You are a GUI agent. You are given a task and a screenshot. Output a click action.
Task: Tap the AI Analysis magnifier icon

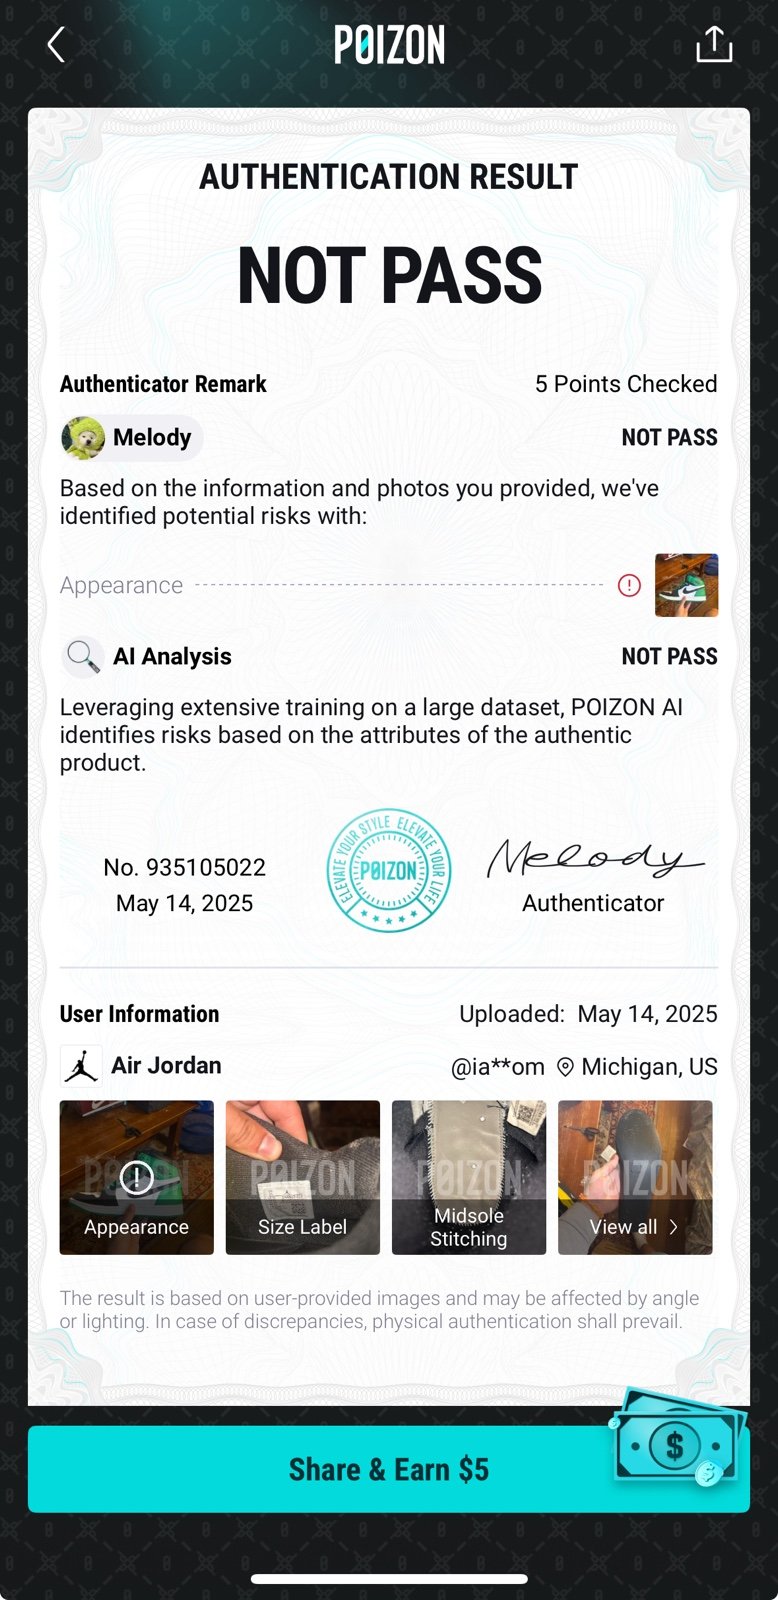coord(82,657)
